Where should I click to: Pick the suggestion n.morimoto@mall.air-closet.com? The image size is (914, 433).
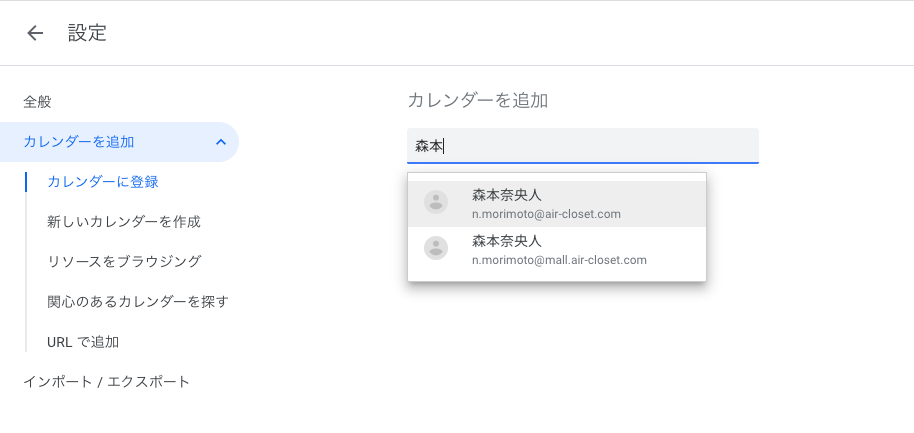pos(559,260)
